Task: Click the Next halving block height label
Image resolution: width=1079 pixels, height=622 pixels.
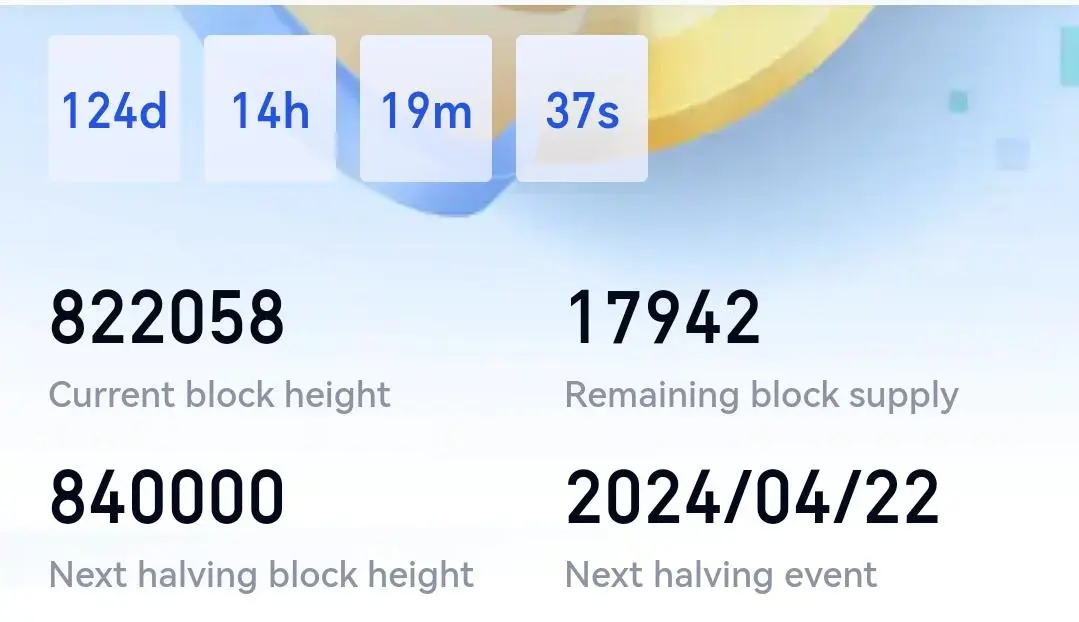Action: (261, 575)
